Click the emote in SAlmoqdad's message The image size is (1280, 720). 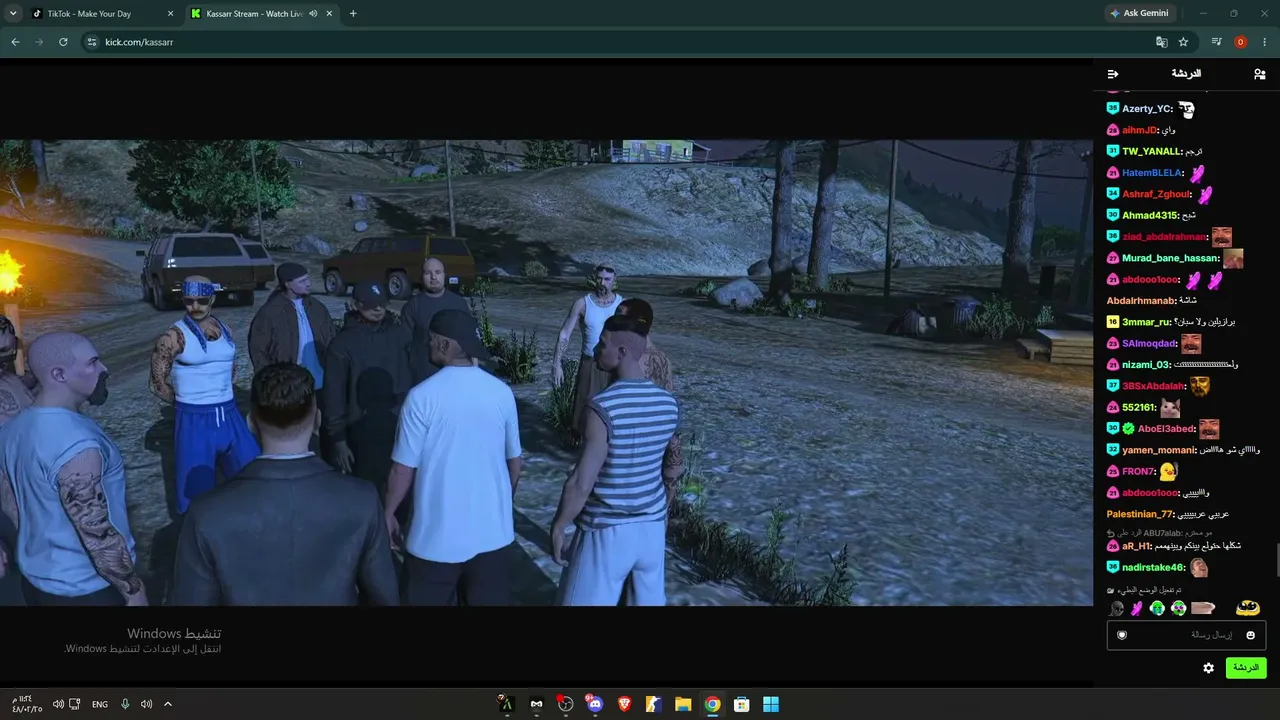click(x=1190, y=344)
